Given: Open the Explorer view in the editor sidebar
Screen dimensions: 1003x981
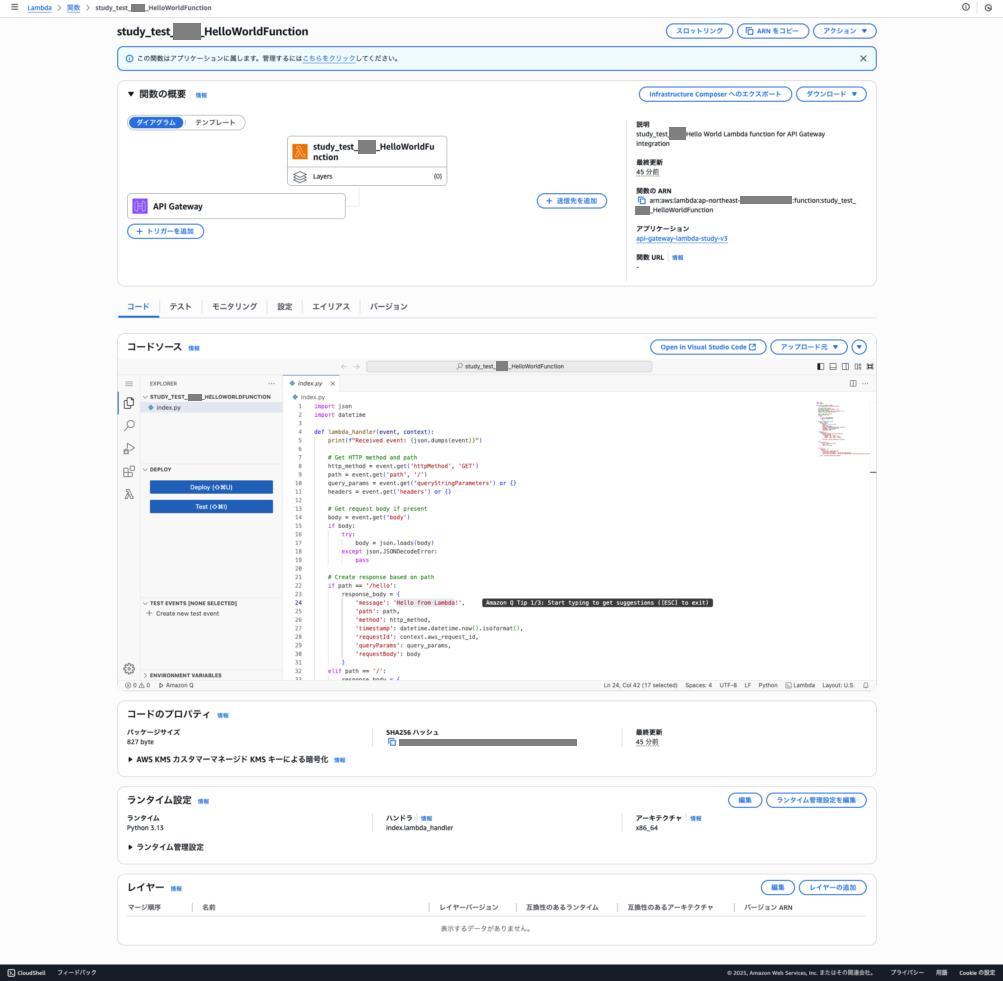Looking at the screenshot, I should (x=129, y=403).
